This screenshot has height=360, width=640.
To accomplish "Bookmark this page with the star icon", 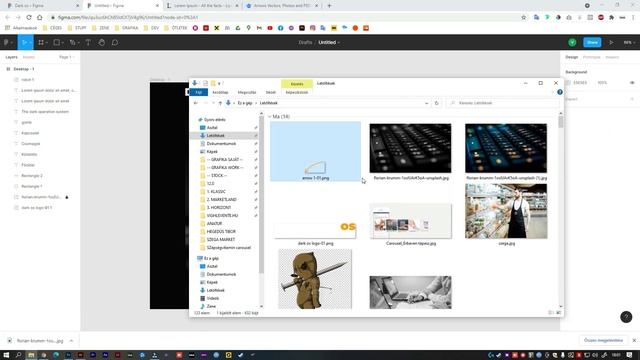I will 524,18.
